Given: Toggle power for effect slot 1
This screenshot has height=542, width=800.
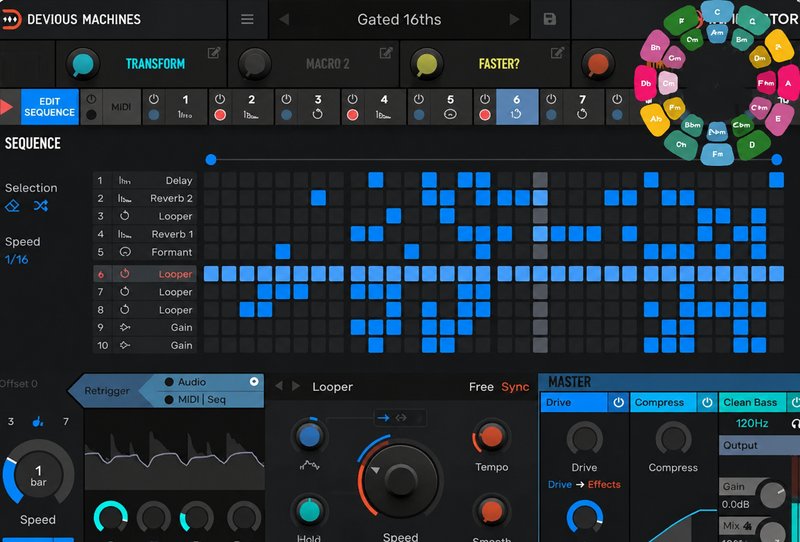Looking at the screenshot, I should click(154, 98).
